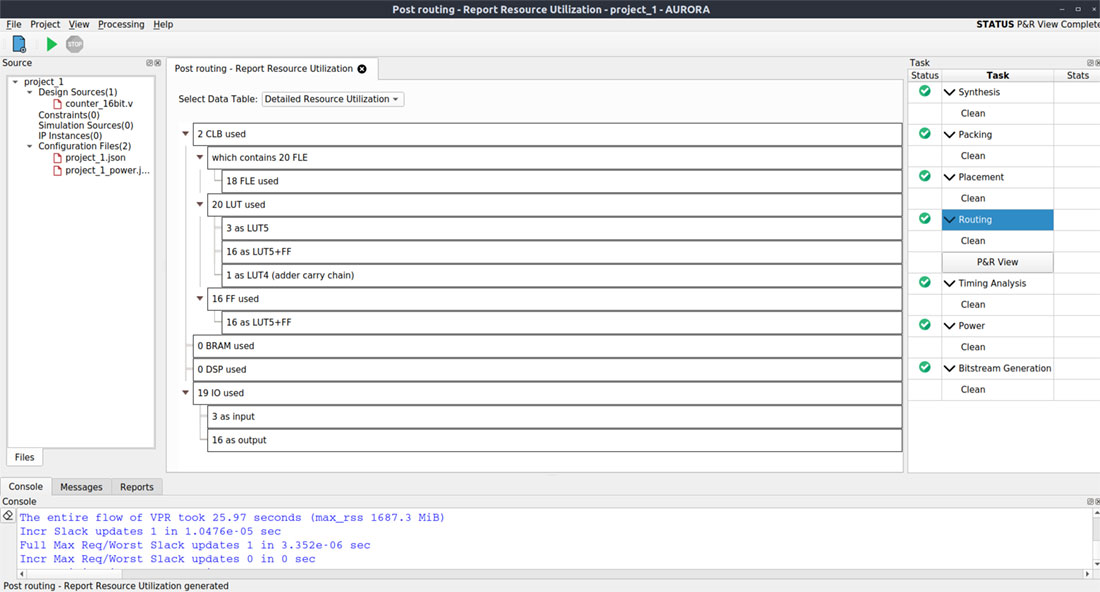Select the '3 as input' row
This screenshot has width=1100, height=592.
pyautogui.click(x=554, y=417)
